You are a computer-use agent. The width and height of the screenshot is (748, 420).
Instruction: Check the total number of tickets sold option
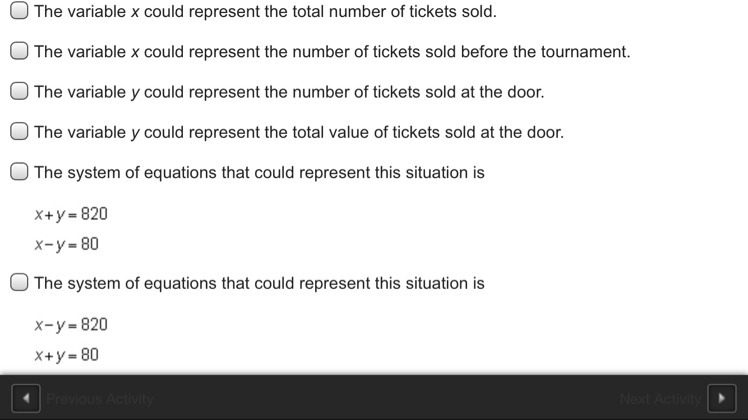point(19,10)
